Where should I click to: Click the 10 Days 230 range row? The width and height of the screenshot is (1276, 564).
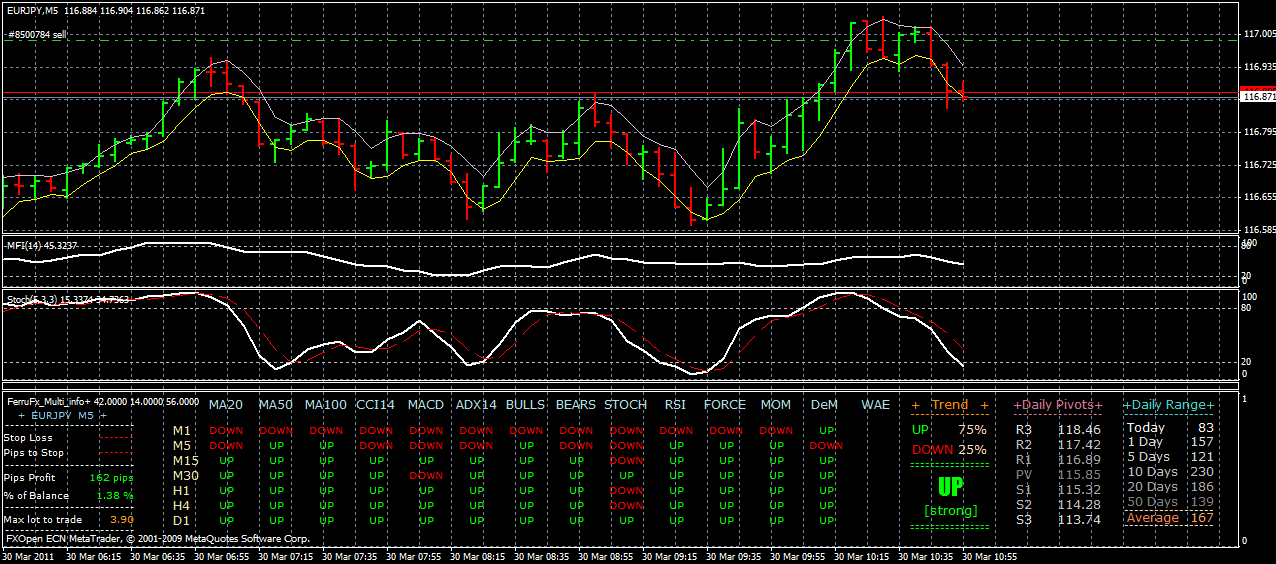click(1170, 472)
